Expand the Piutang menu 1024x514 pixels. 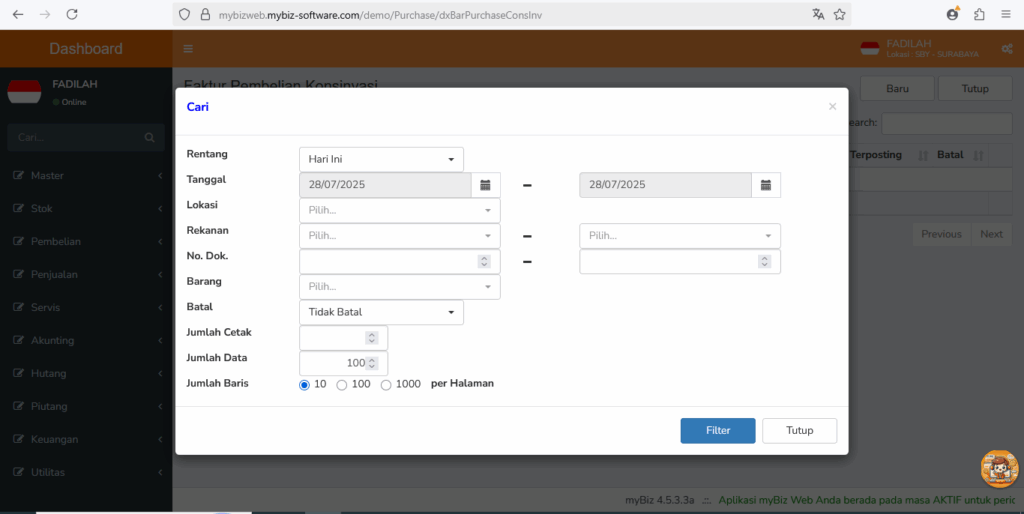coord(86,406)
